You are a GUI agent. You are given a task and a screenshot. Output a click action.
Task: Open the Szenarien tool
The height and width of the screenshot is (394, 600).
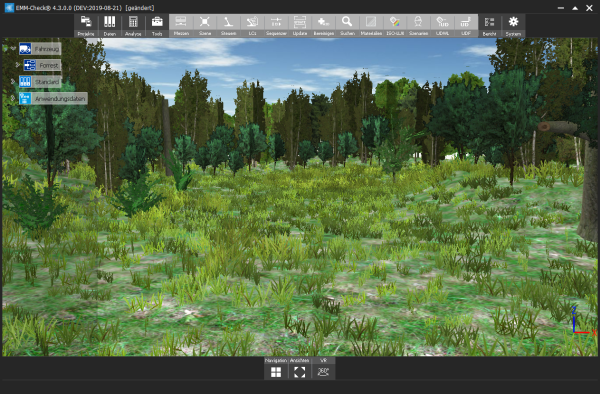(418, 26)
